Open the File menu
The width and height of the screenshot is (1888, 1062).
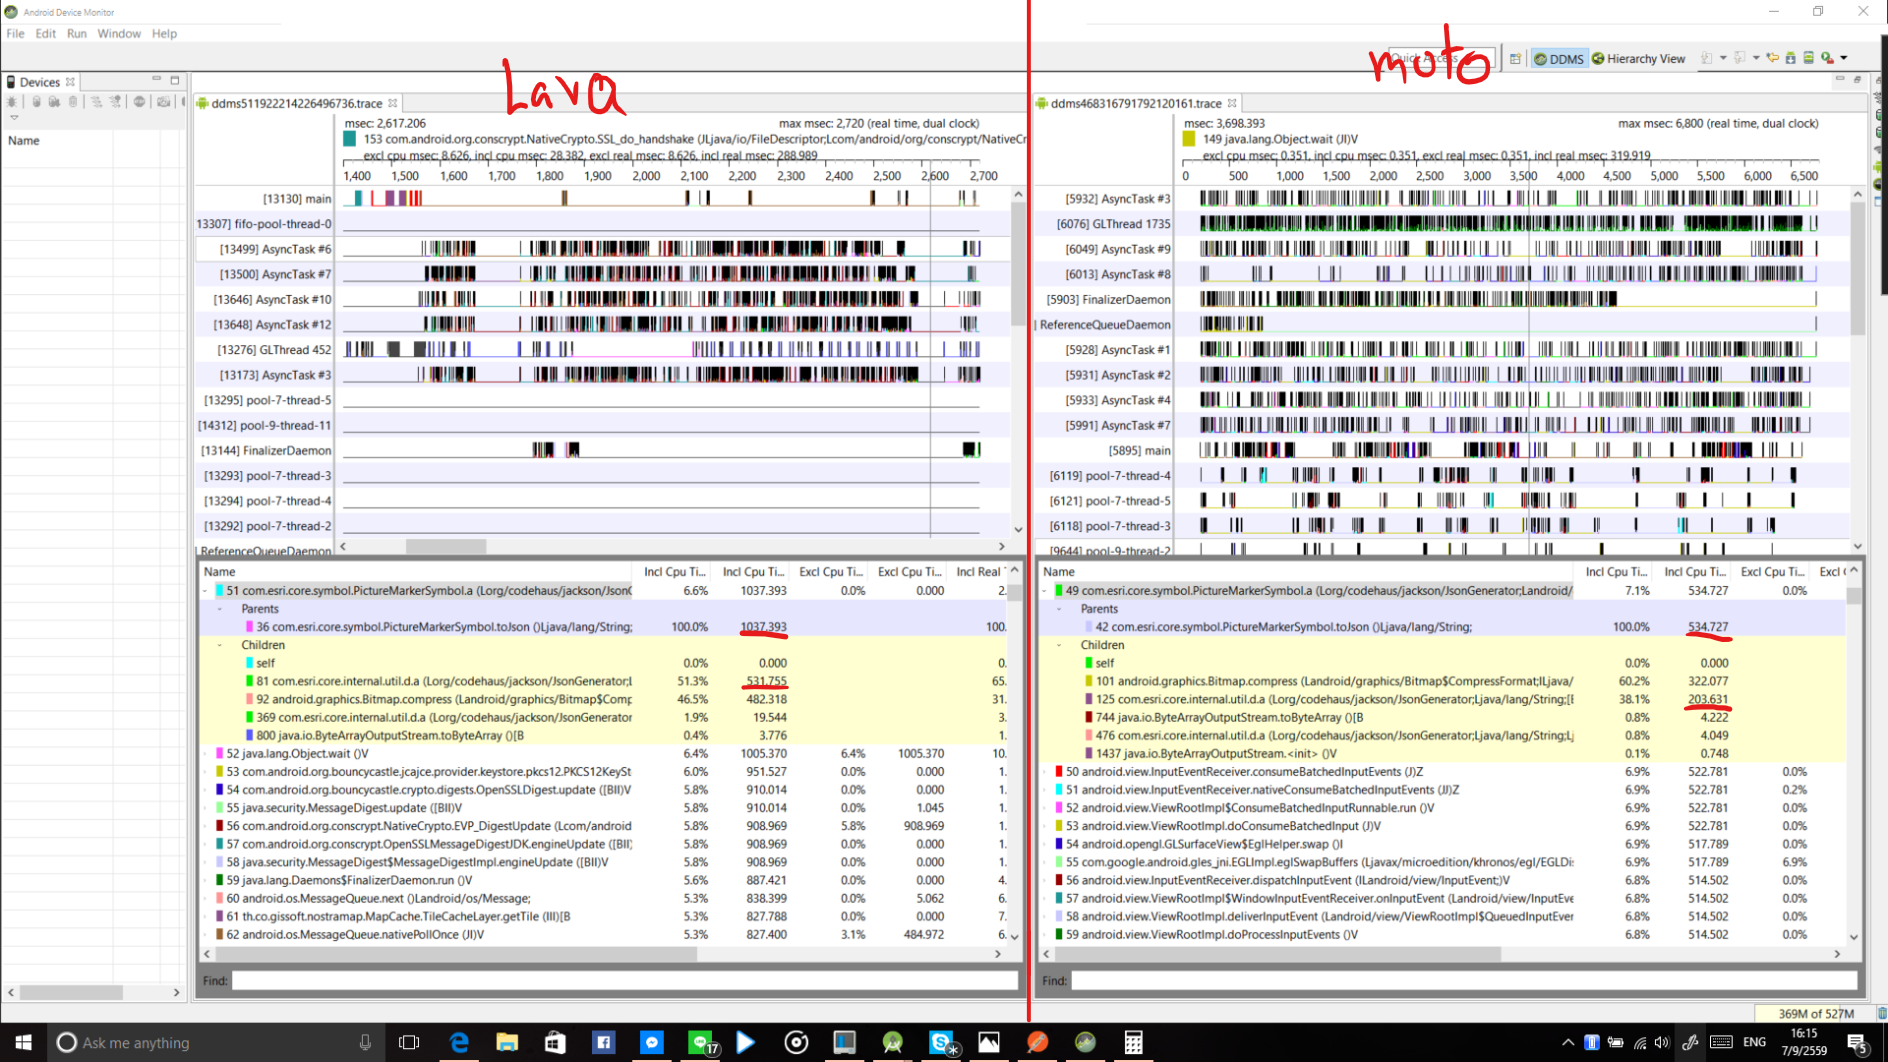click(x=15, y=33)
